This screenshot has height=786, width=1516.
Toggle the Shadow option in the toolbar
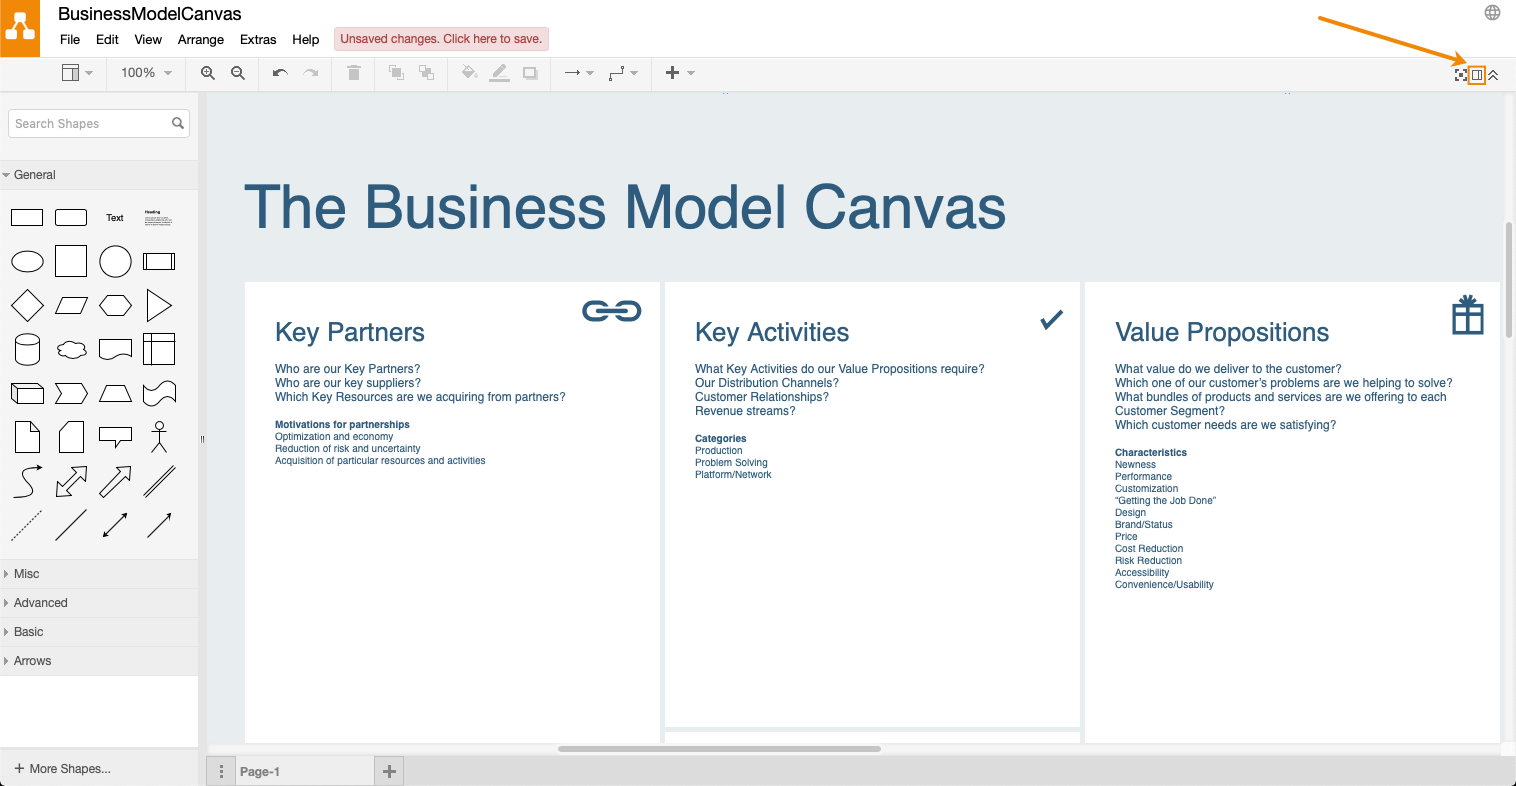(x=530, y=73)
